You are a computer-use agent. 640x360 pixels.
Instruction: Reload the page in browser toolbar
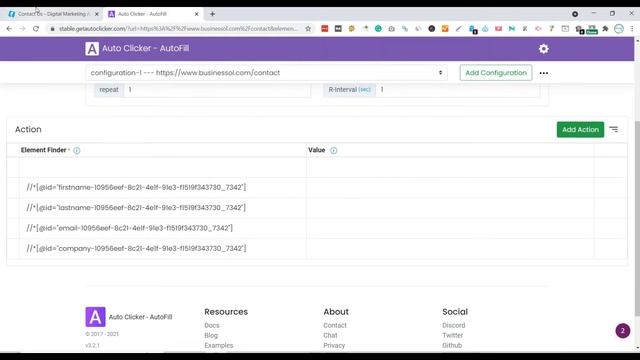coord(36,29)
